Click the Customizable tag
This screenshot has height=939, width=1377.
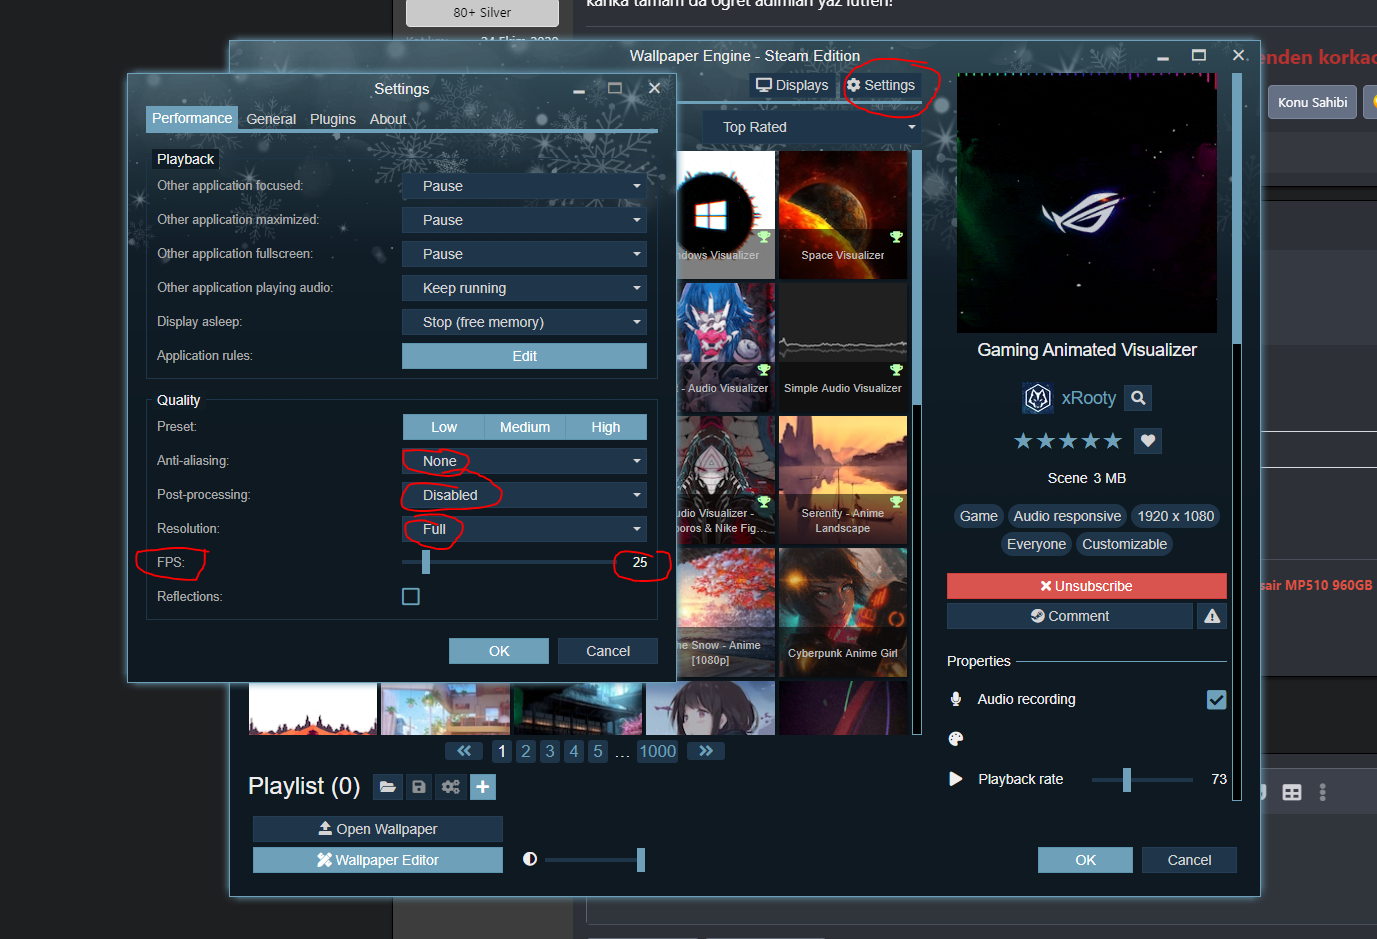(x=1124, y=544)
